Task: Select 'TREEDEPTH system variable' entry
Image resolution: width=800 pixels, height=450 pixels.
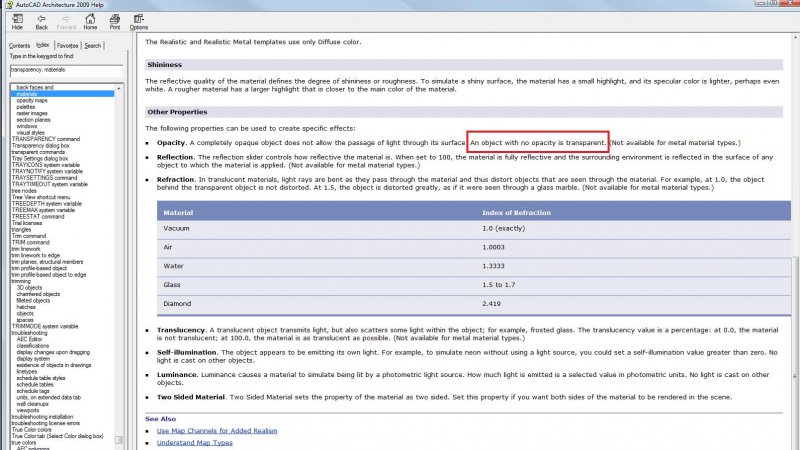Action: point(46,204)
